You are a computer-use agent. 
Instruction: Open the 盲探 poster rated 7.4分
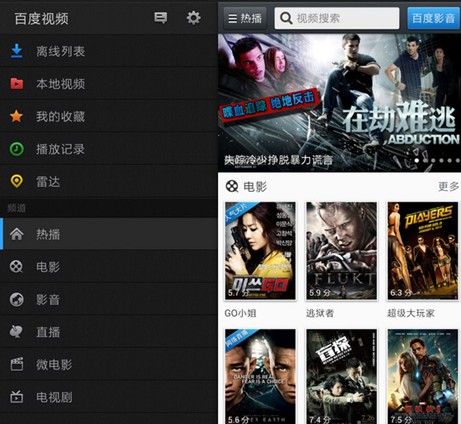342,376
